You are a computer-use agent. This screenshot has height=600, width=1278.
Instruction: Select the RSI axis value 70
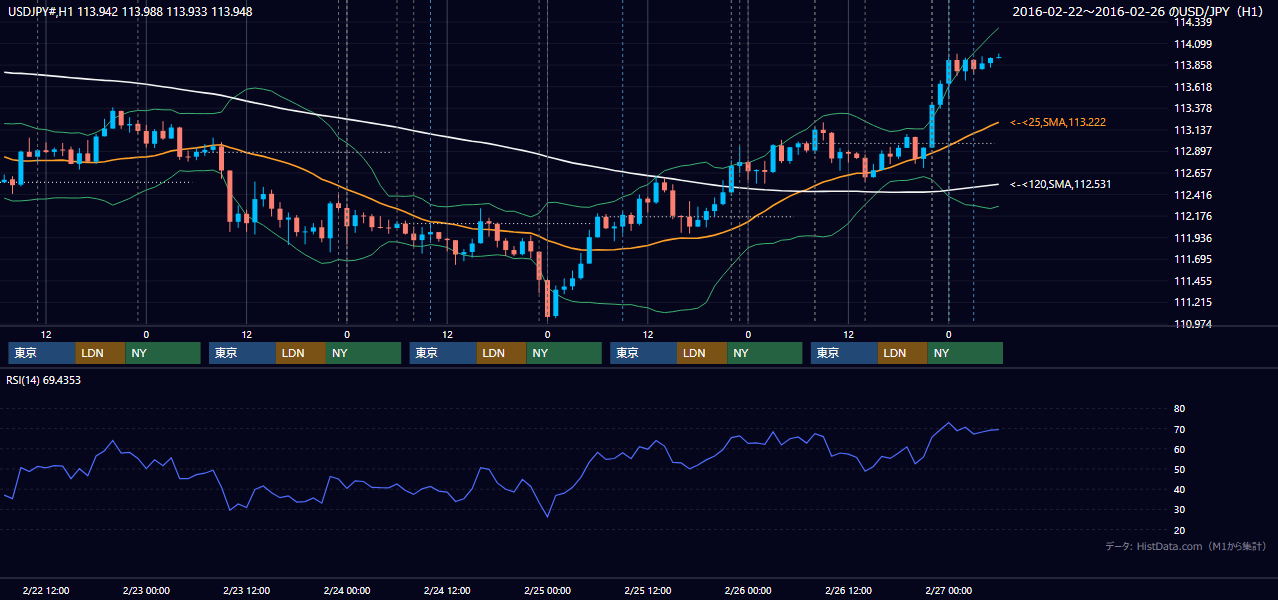[1180, 429]
